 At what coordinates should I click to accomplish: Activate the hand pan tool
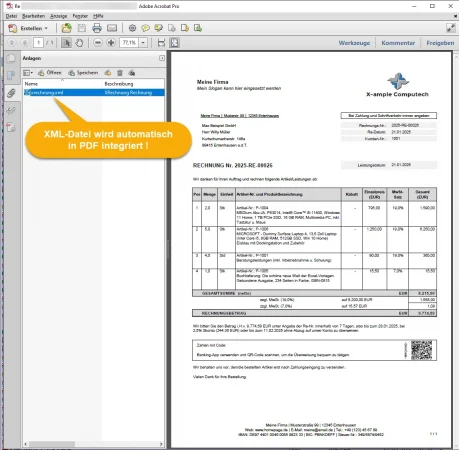pyautogui.click(x=79, y=43)
